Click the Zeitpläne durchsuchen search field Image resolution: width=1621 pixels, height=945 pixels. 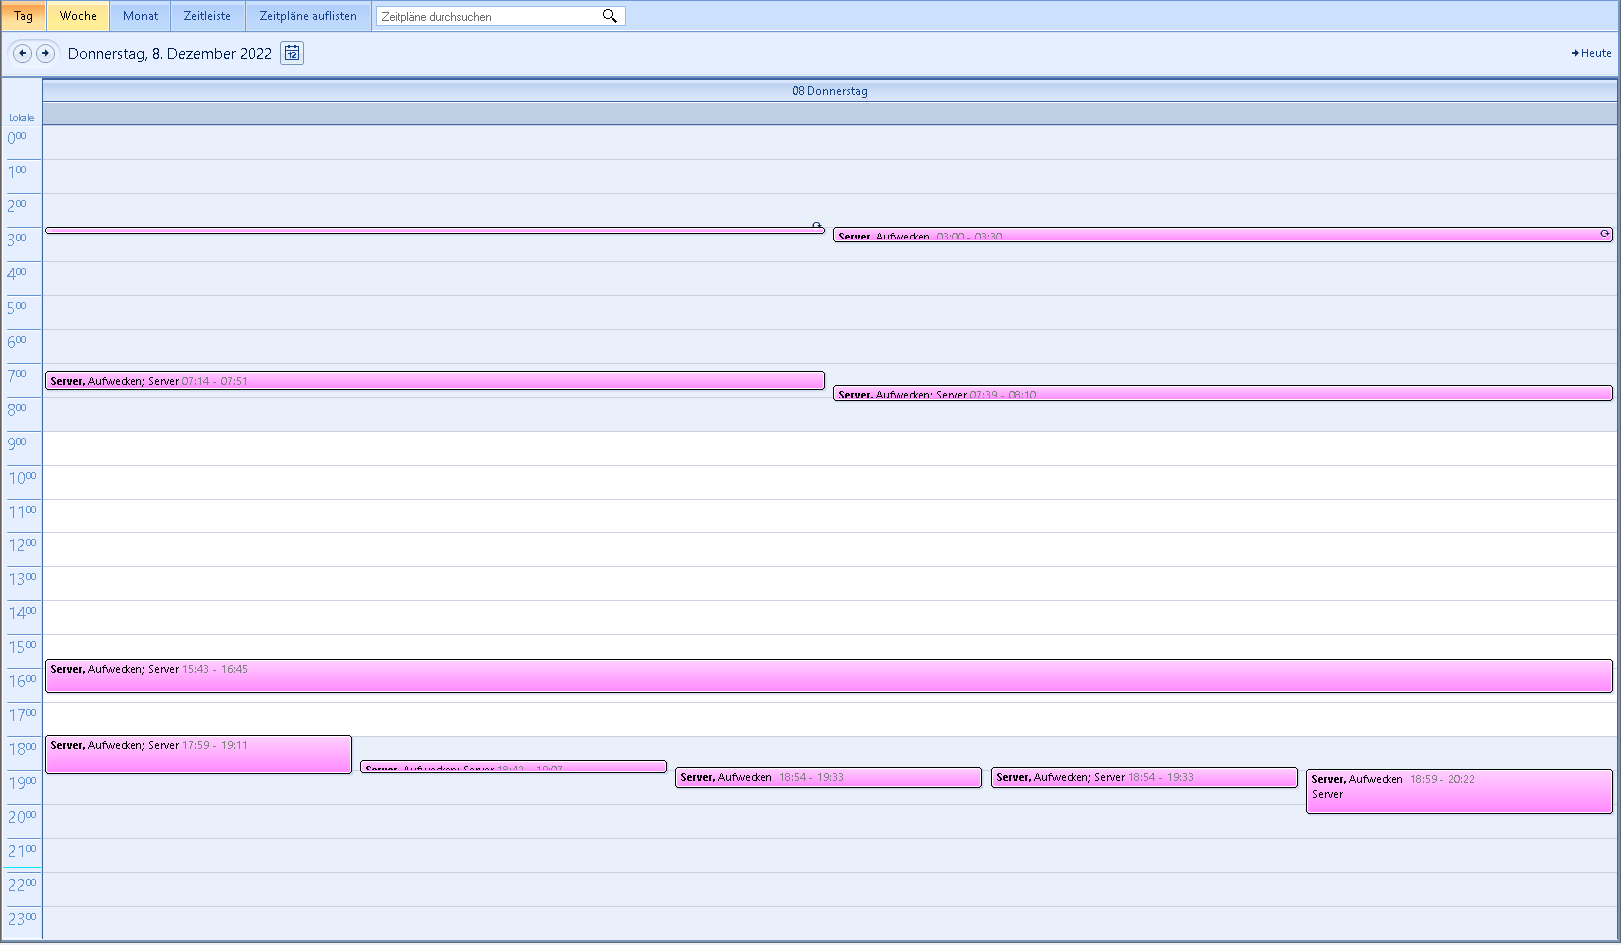(x=488, y=16)
